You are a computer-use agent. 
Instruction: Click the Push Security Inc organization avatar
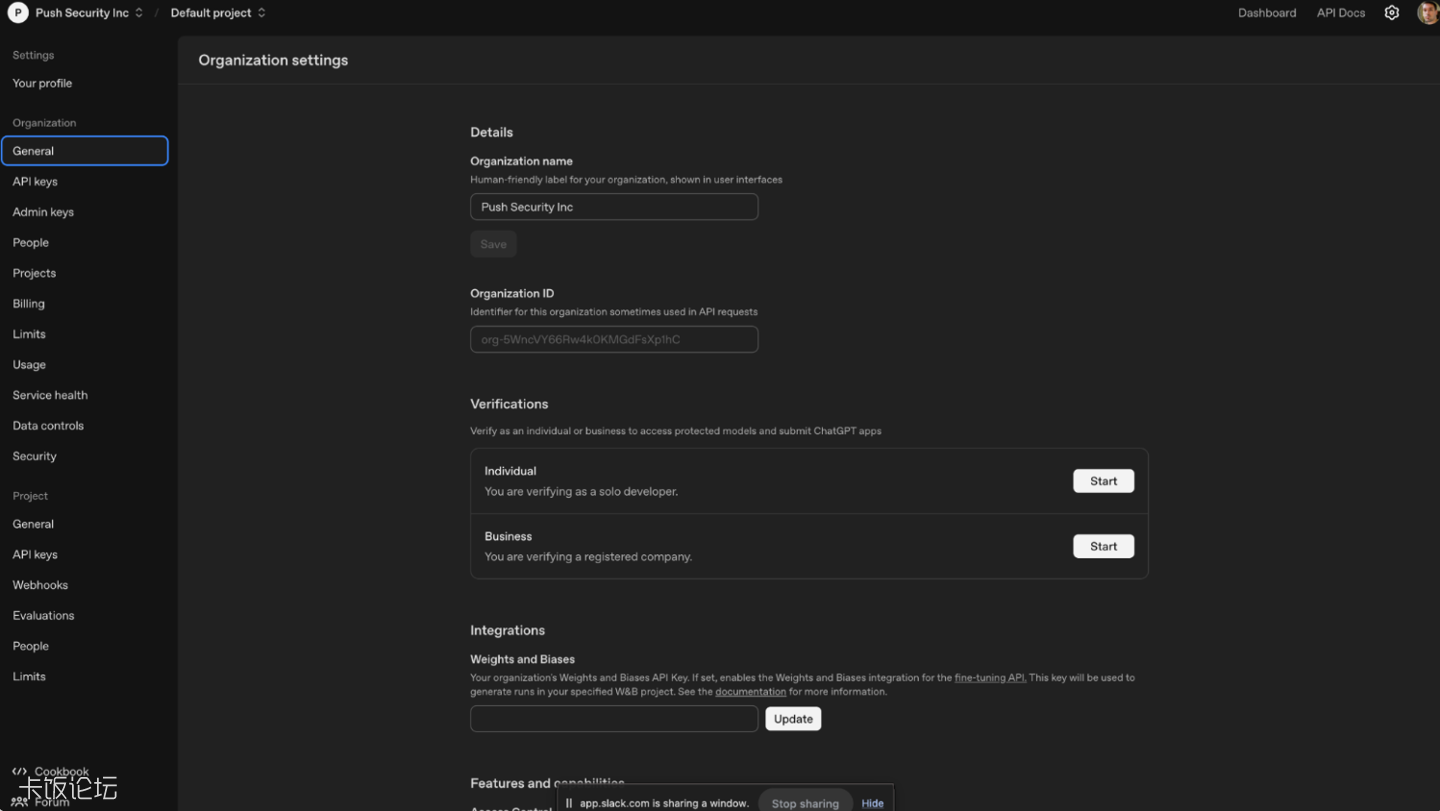pyautogui.click(x=18, y=13)
